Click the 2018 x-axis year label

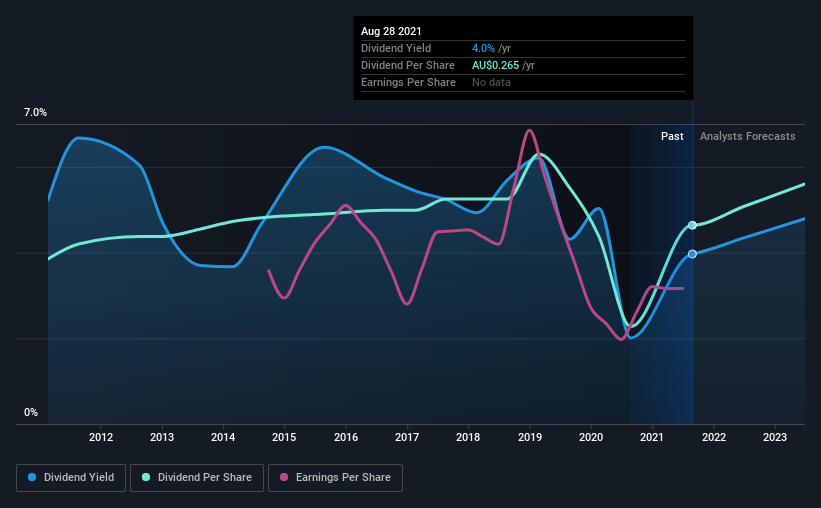pyautogui.click(x=468, y=437)
